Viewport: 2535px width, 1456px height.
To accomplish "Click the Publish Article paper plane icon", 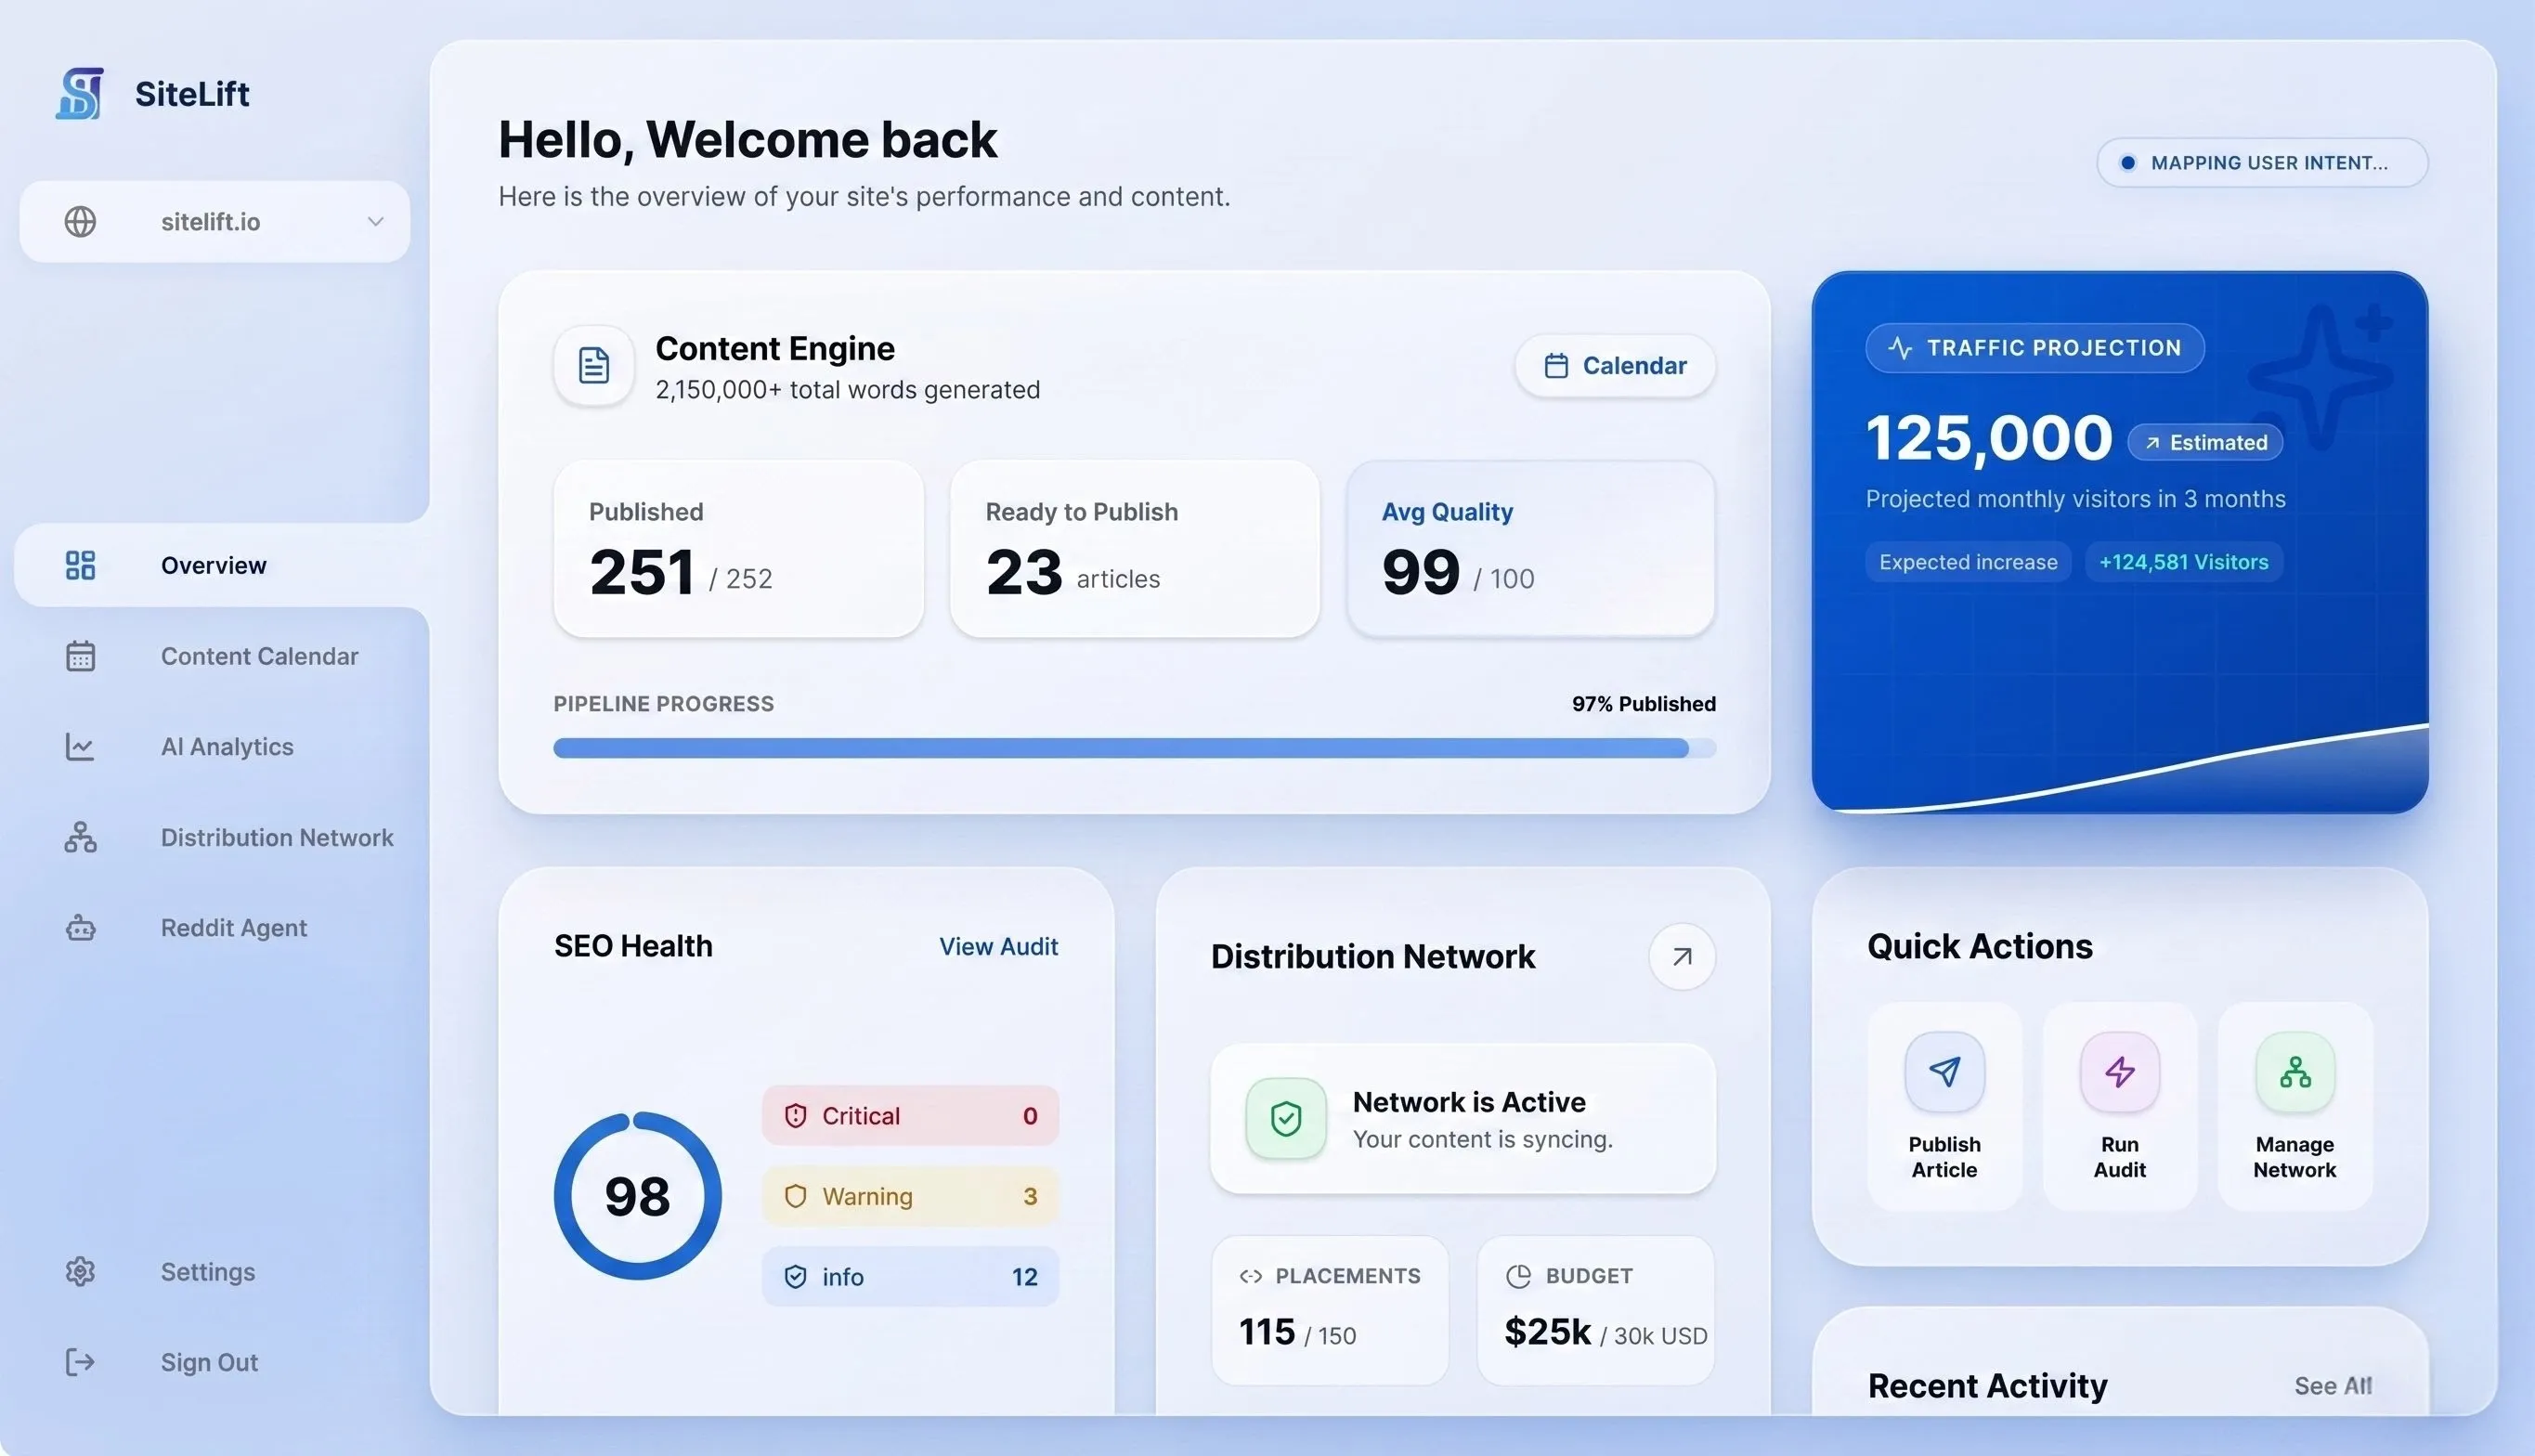I will pos(1944,1072).
